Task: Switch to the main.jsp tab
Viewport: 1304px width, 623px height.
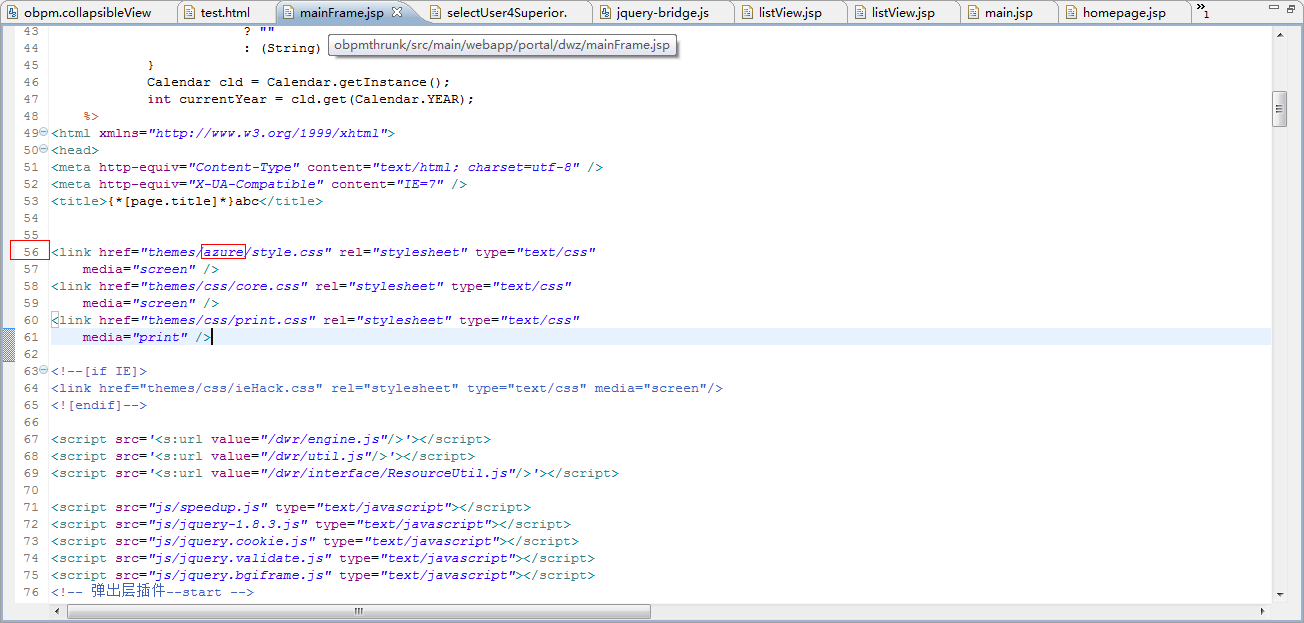Action: pos(1008,13)
